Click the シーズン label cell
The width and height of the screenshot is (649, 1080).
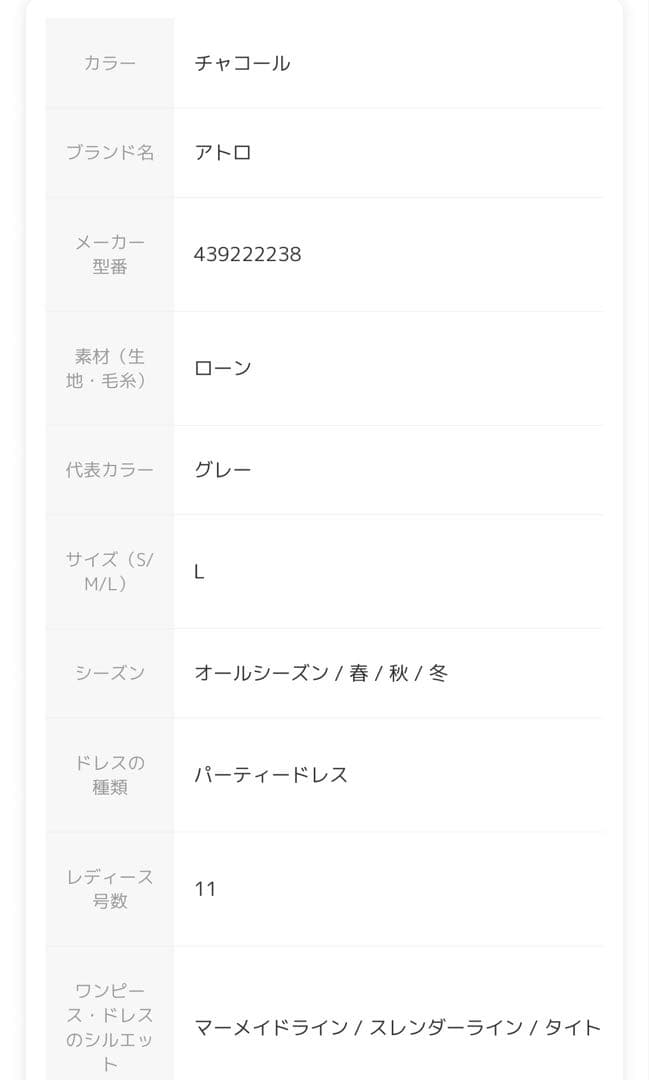(110, 673)
